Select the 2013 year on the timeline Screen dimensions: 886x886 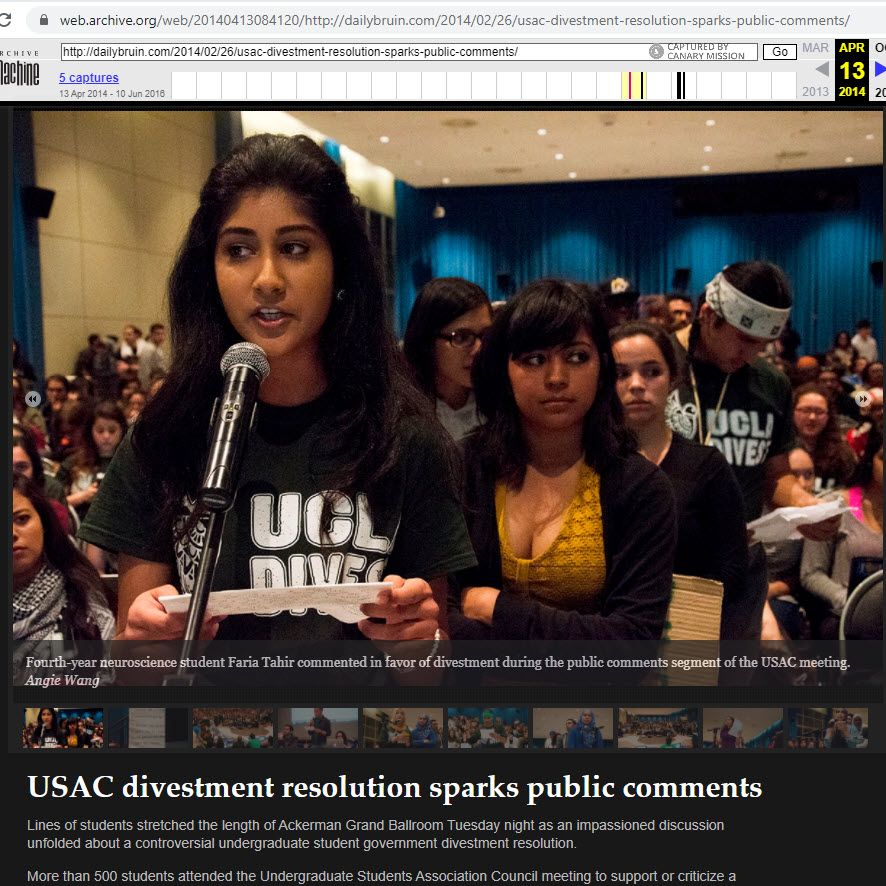tap(814, 91)
